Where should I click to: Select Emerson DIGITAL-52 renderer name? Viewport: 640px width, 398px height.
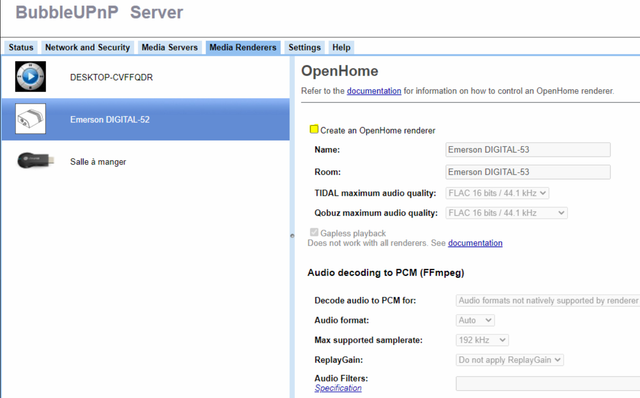pos(110,120)
